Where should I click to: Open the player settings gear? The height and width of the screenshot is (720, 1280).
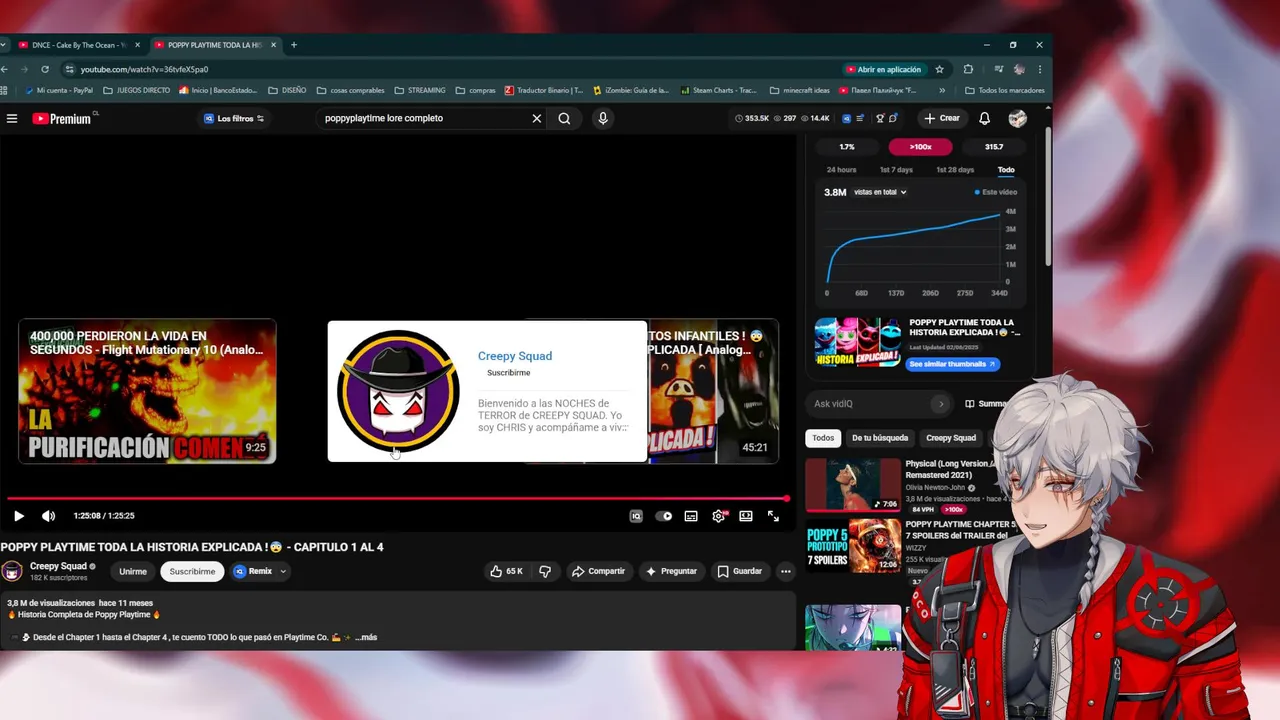tap(718, 516)
